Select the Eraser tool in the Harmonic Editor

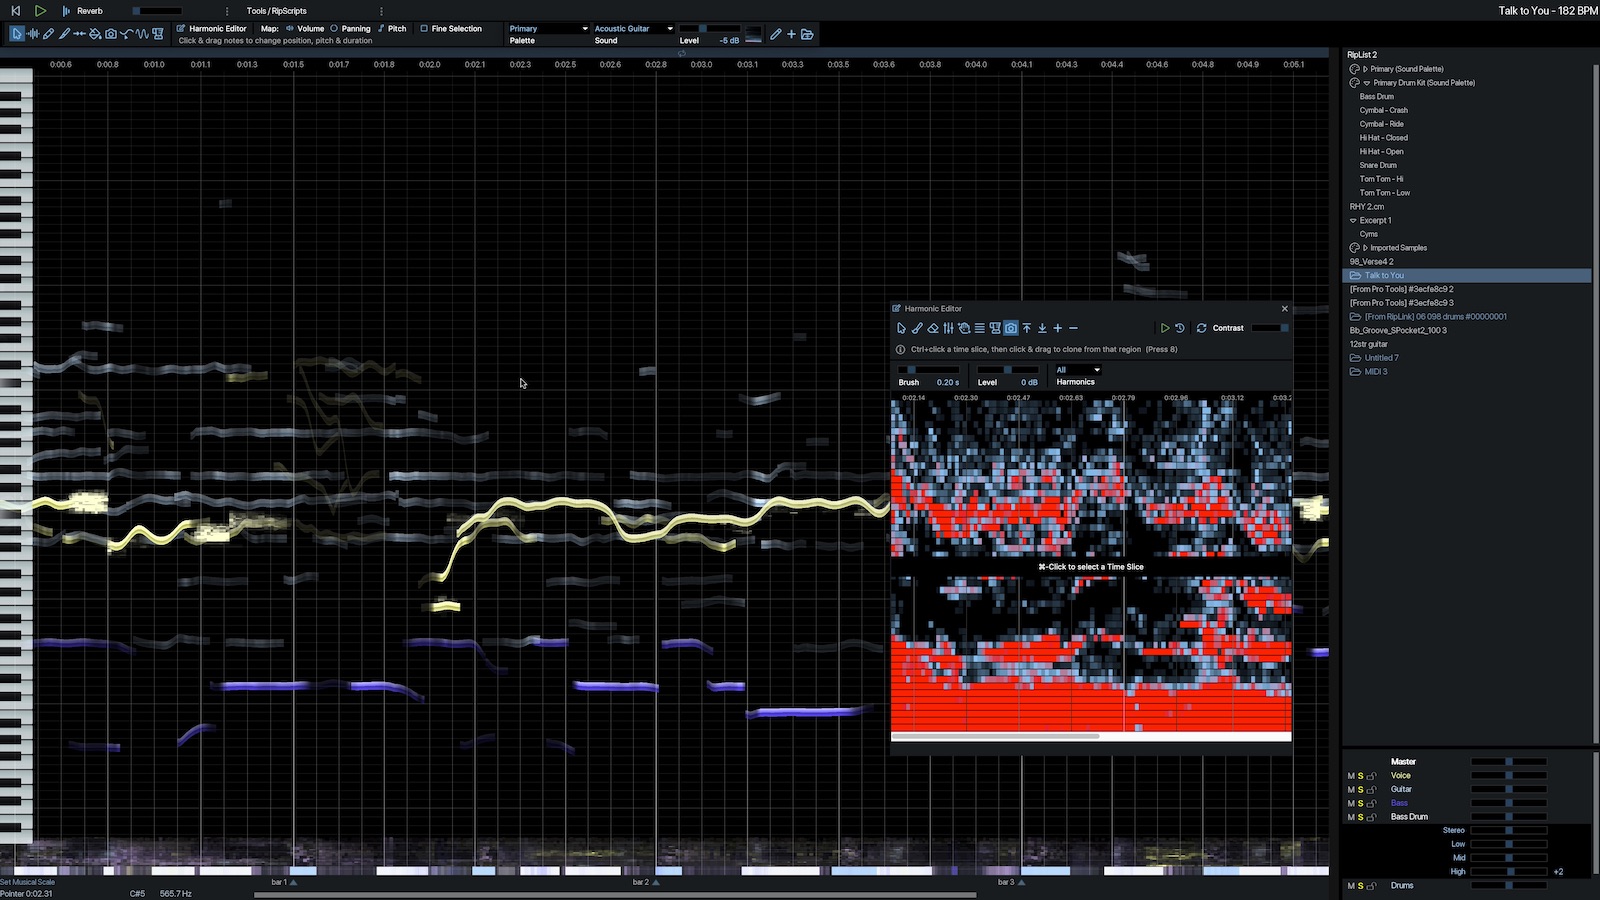tap(931, 328)
